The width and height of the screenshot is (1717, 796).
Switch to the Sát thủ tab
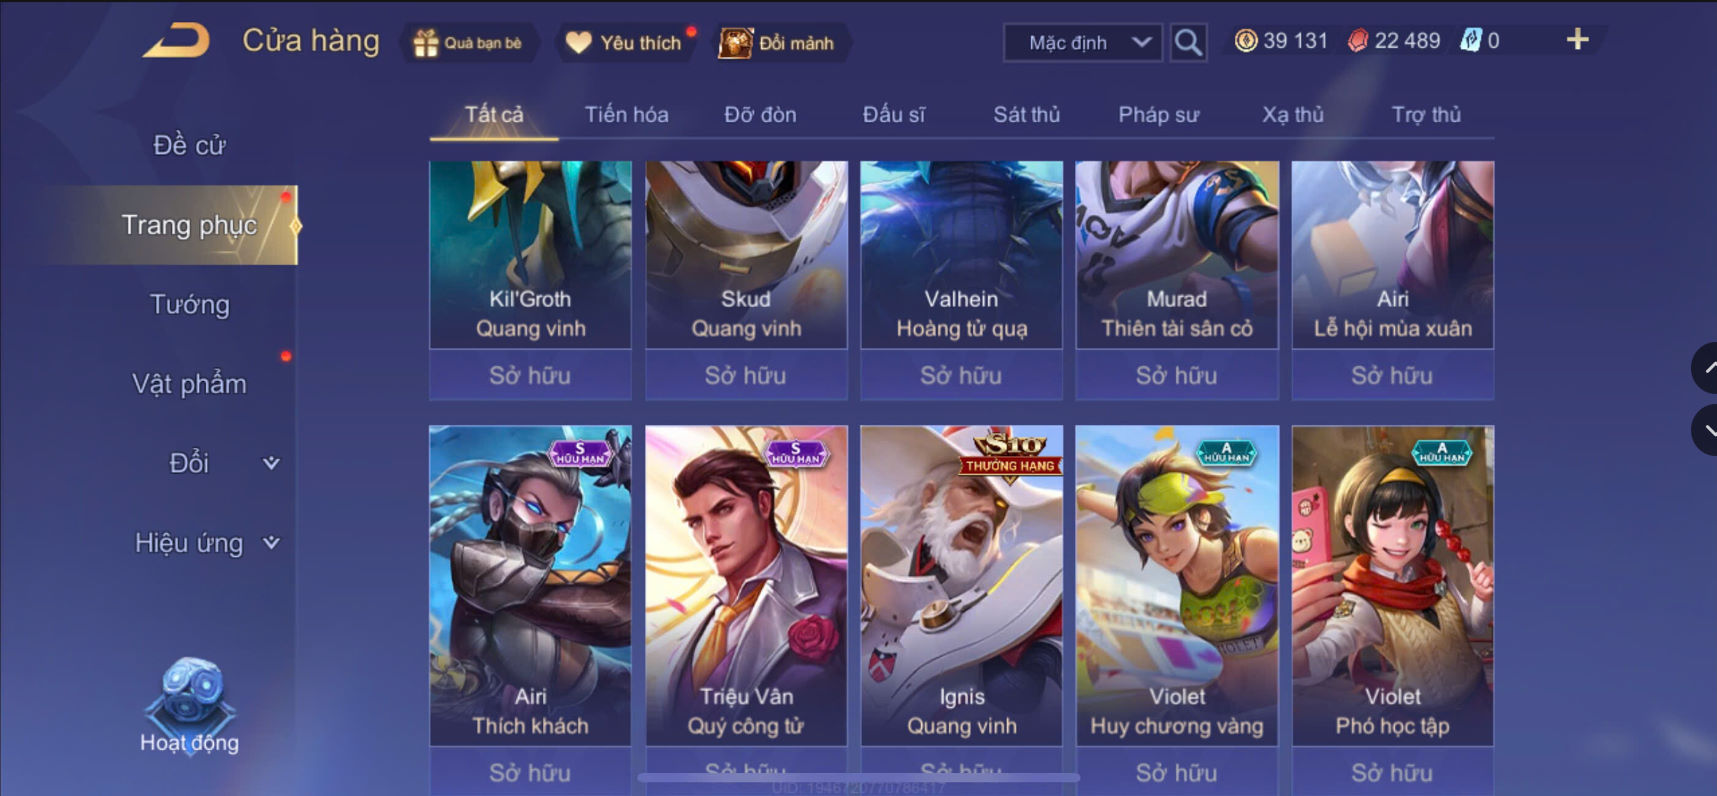click(x=1026, y=115)
